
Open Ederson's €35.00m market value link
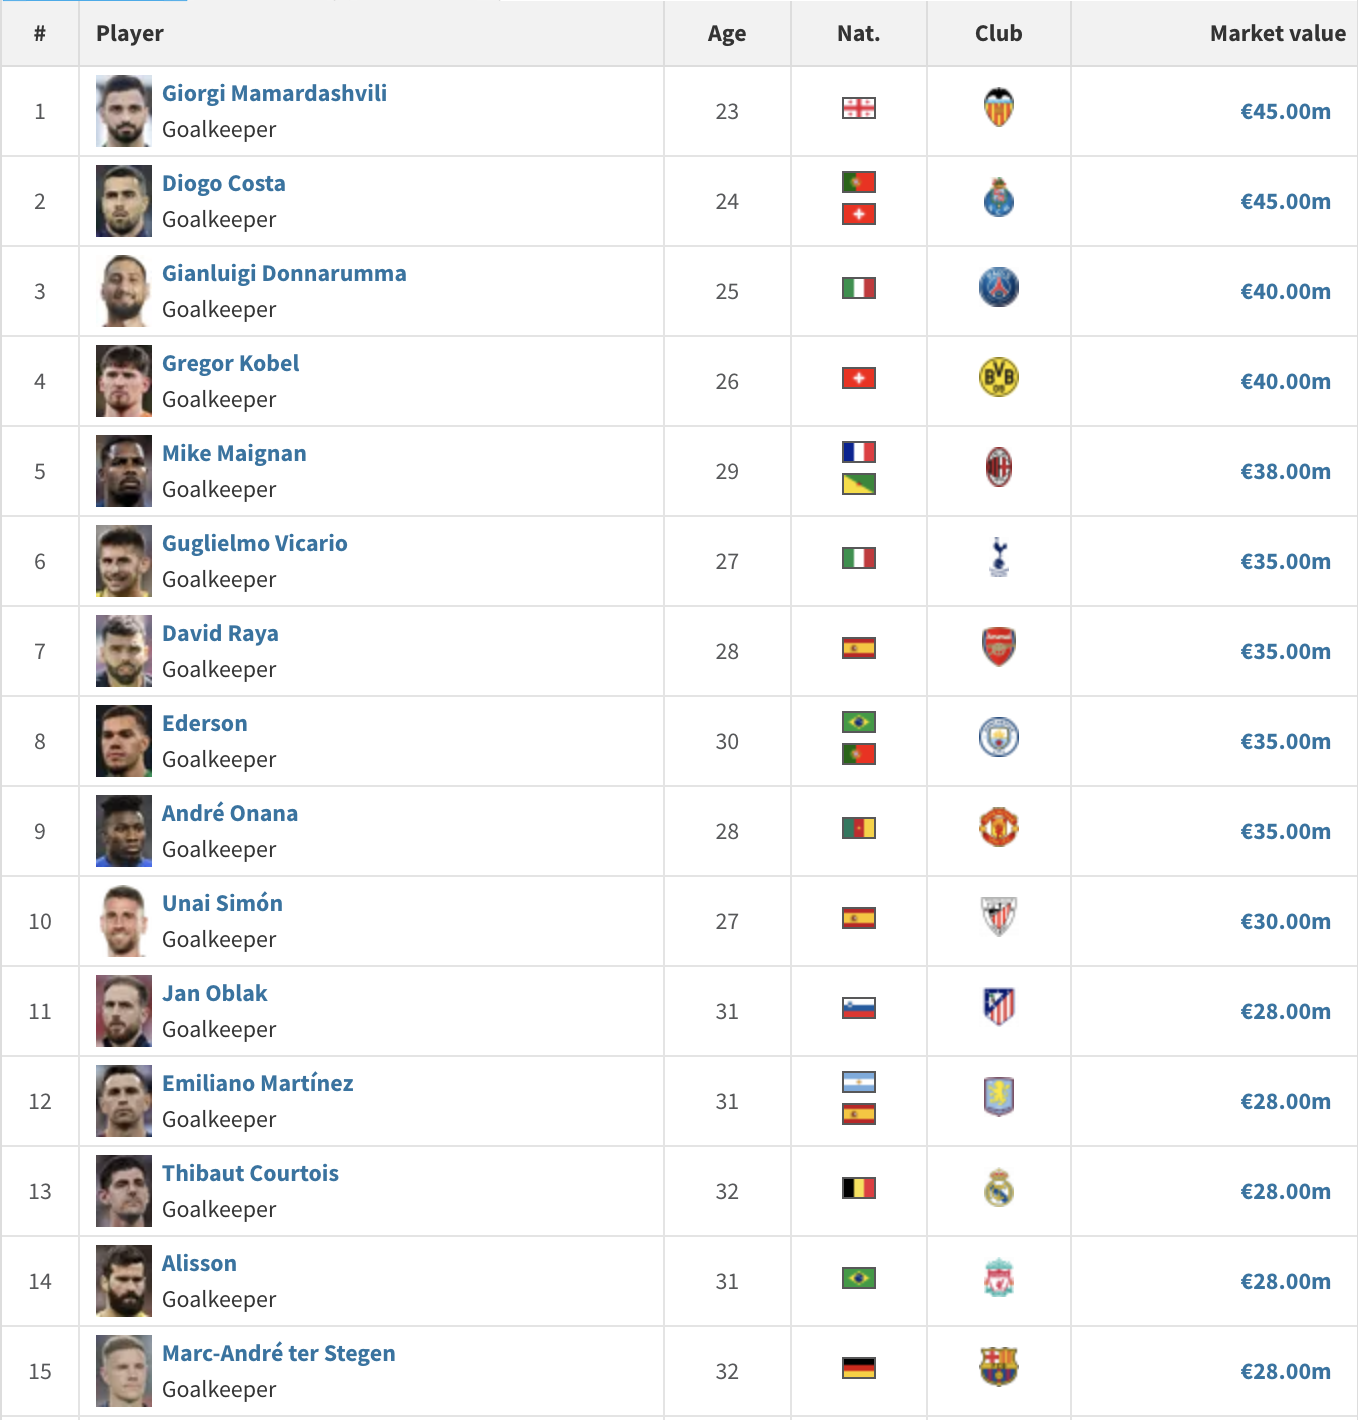coord(1285,741)
